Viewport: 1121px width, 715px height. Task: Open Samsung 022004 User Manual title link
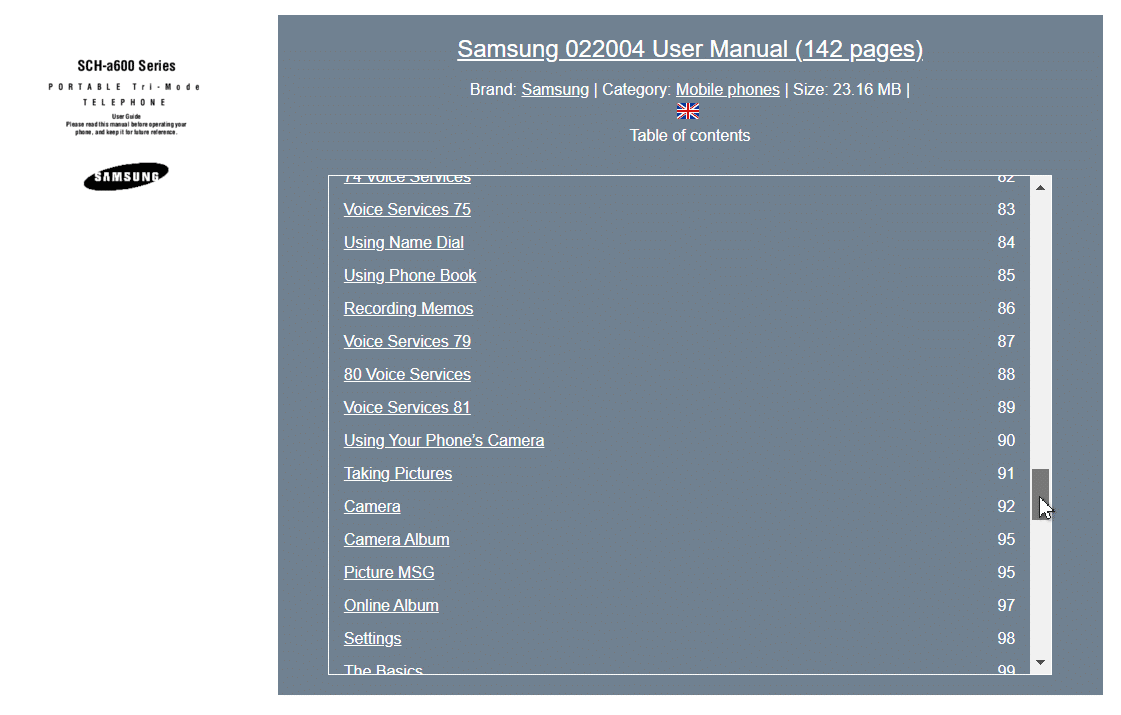pyautogui.click(x=690, y=49)
